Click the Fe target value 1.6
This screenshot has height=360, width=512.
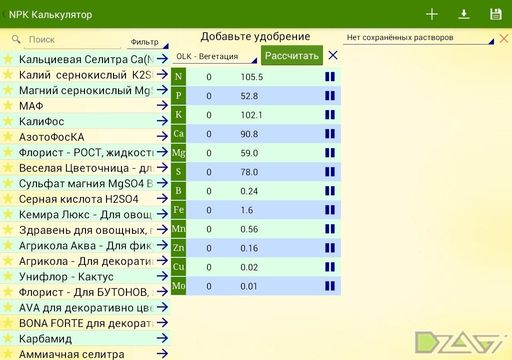[246, 210]
